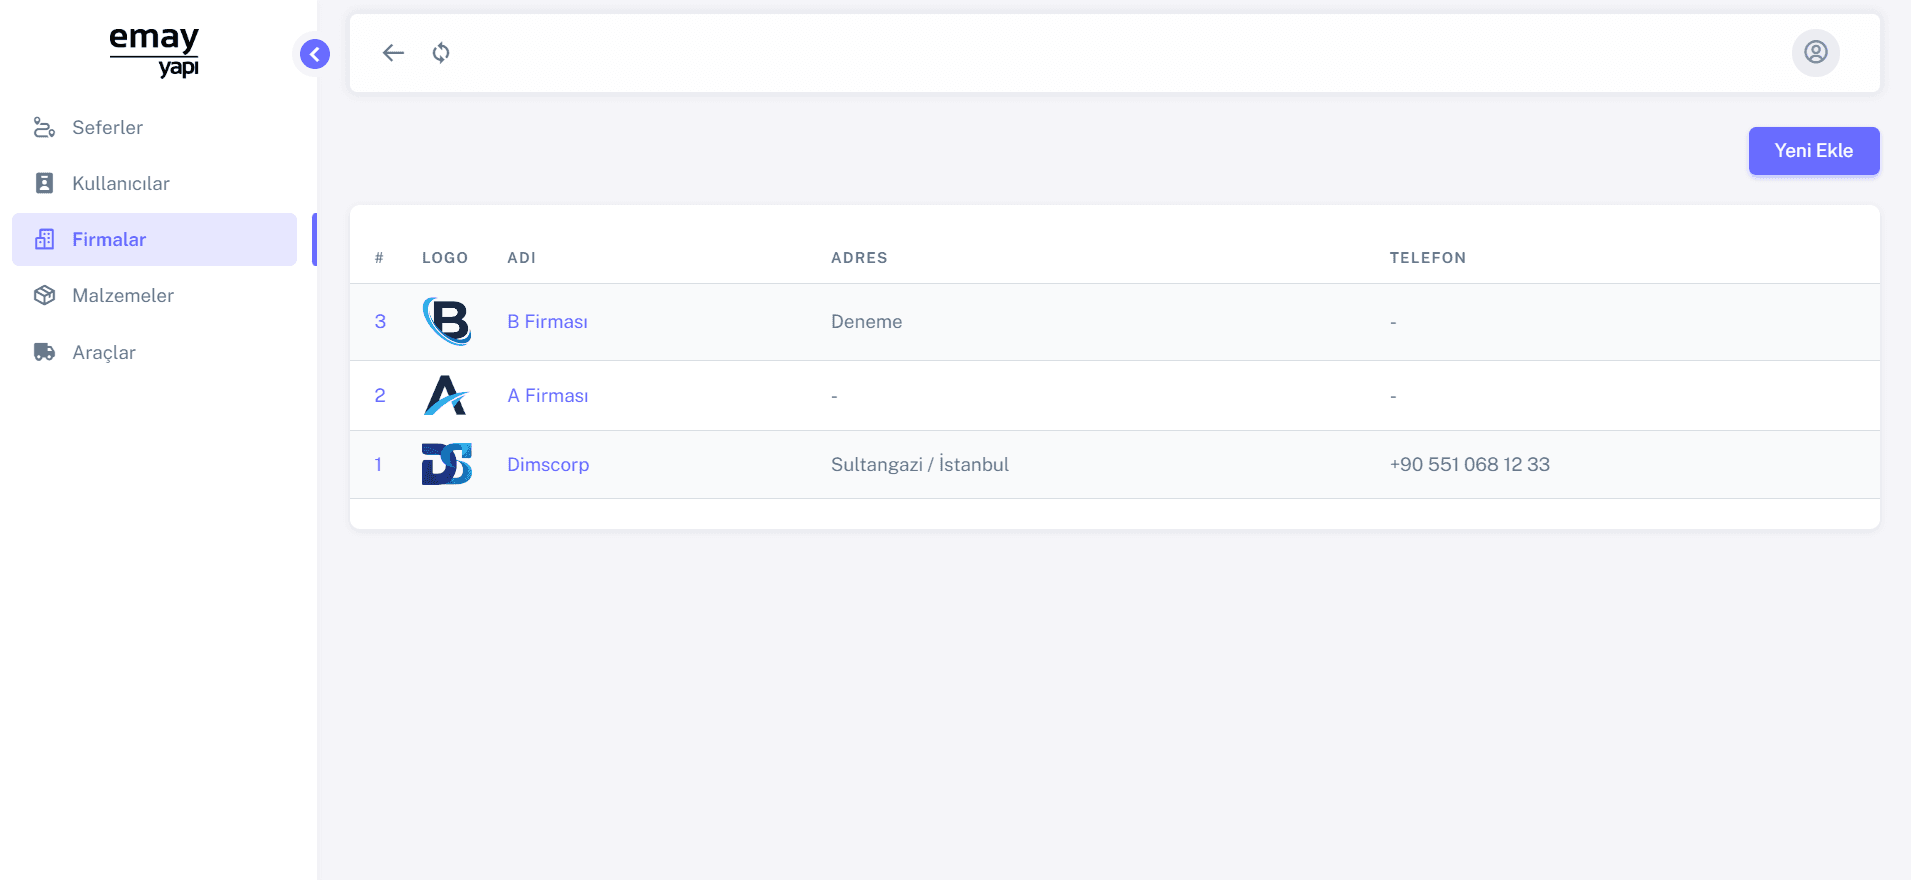The height and width of the screenshot is (880, 1911).
Task: Open the Seferler menu item
Action: [107, 127]
